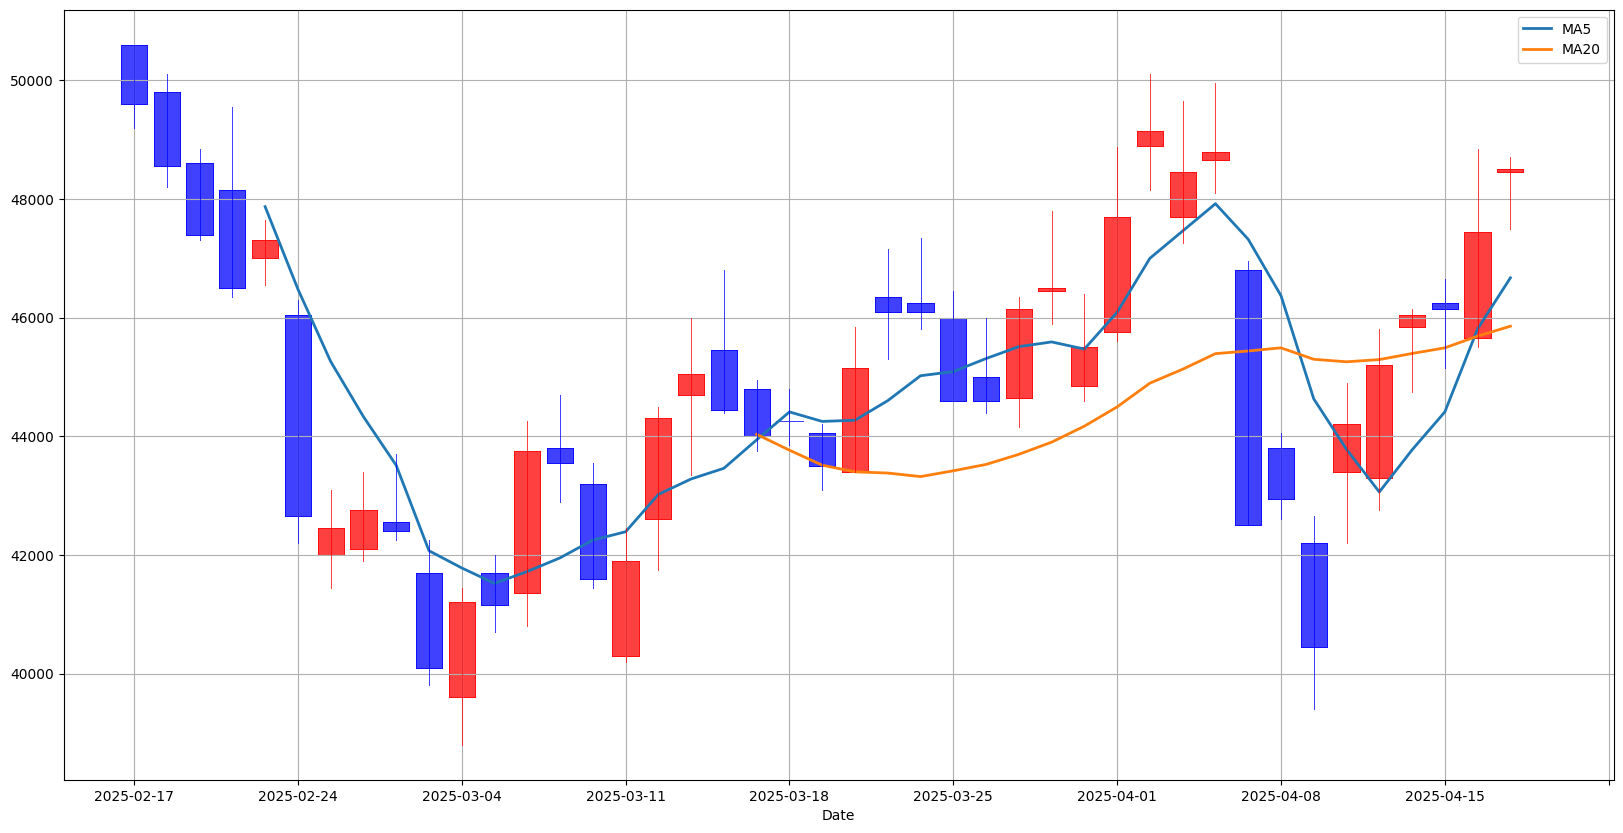Click the 2025-04-15 date tick label
Image resolution: width=1623 pixels, height=833 pixels.
point(1444,797)
